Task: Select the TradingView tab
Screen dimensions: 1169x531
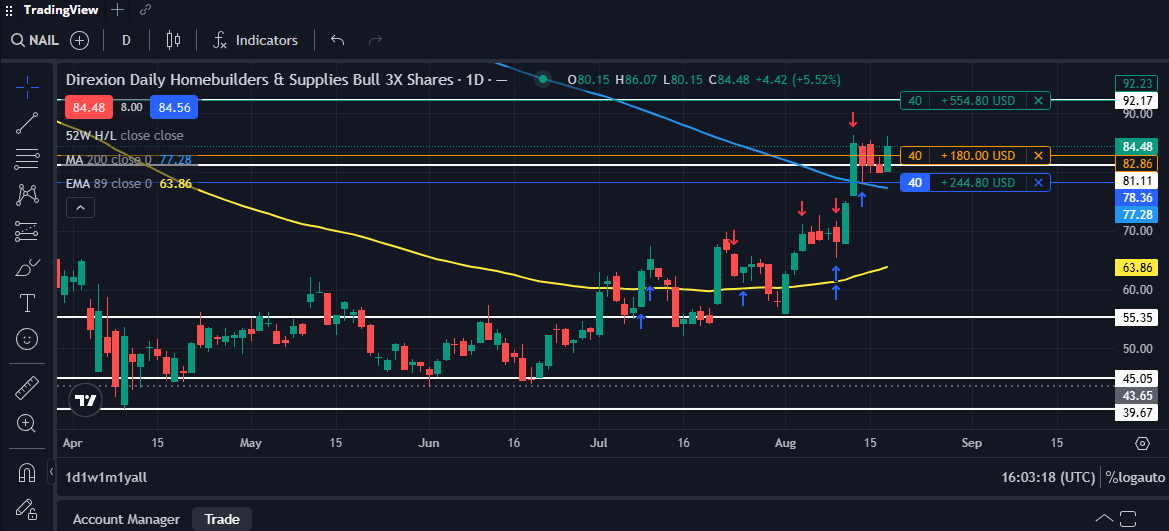Action: (x=60, y=10)
